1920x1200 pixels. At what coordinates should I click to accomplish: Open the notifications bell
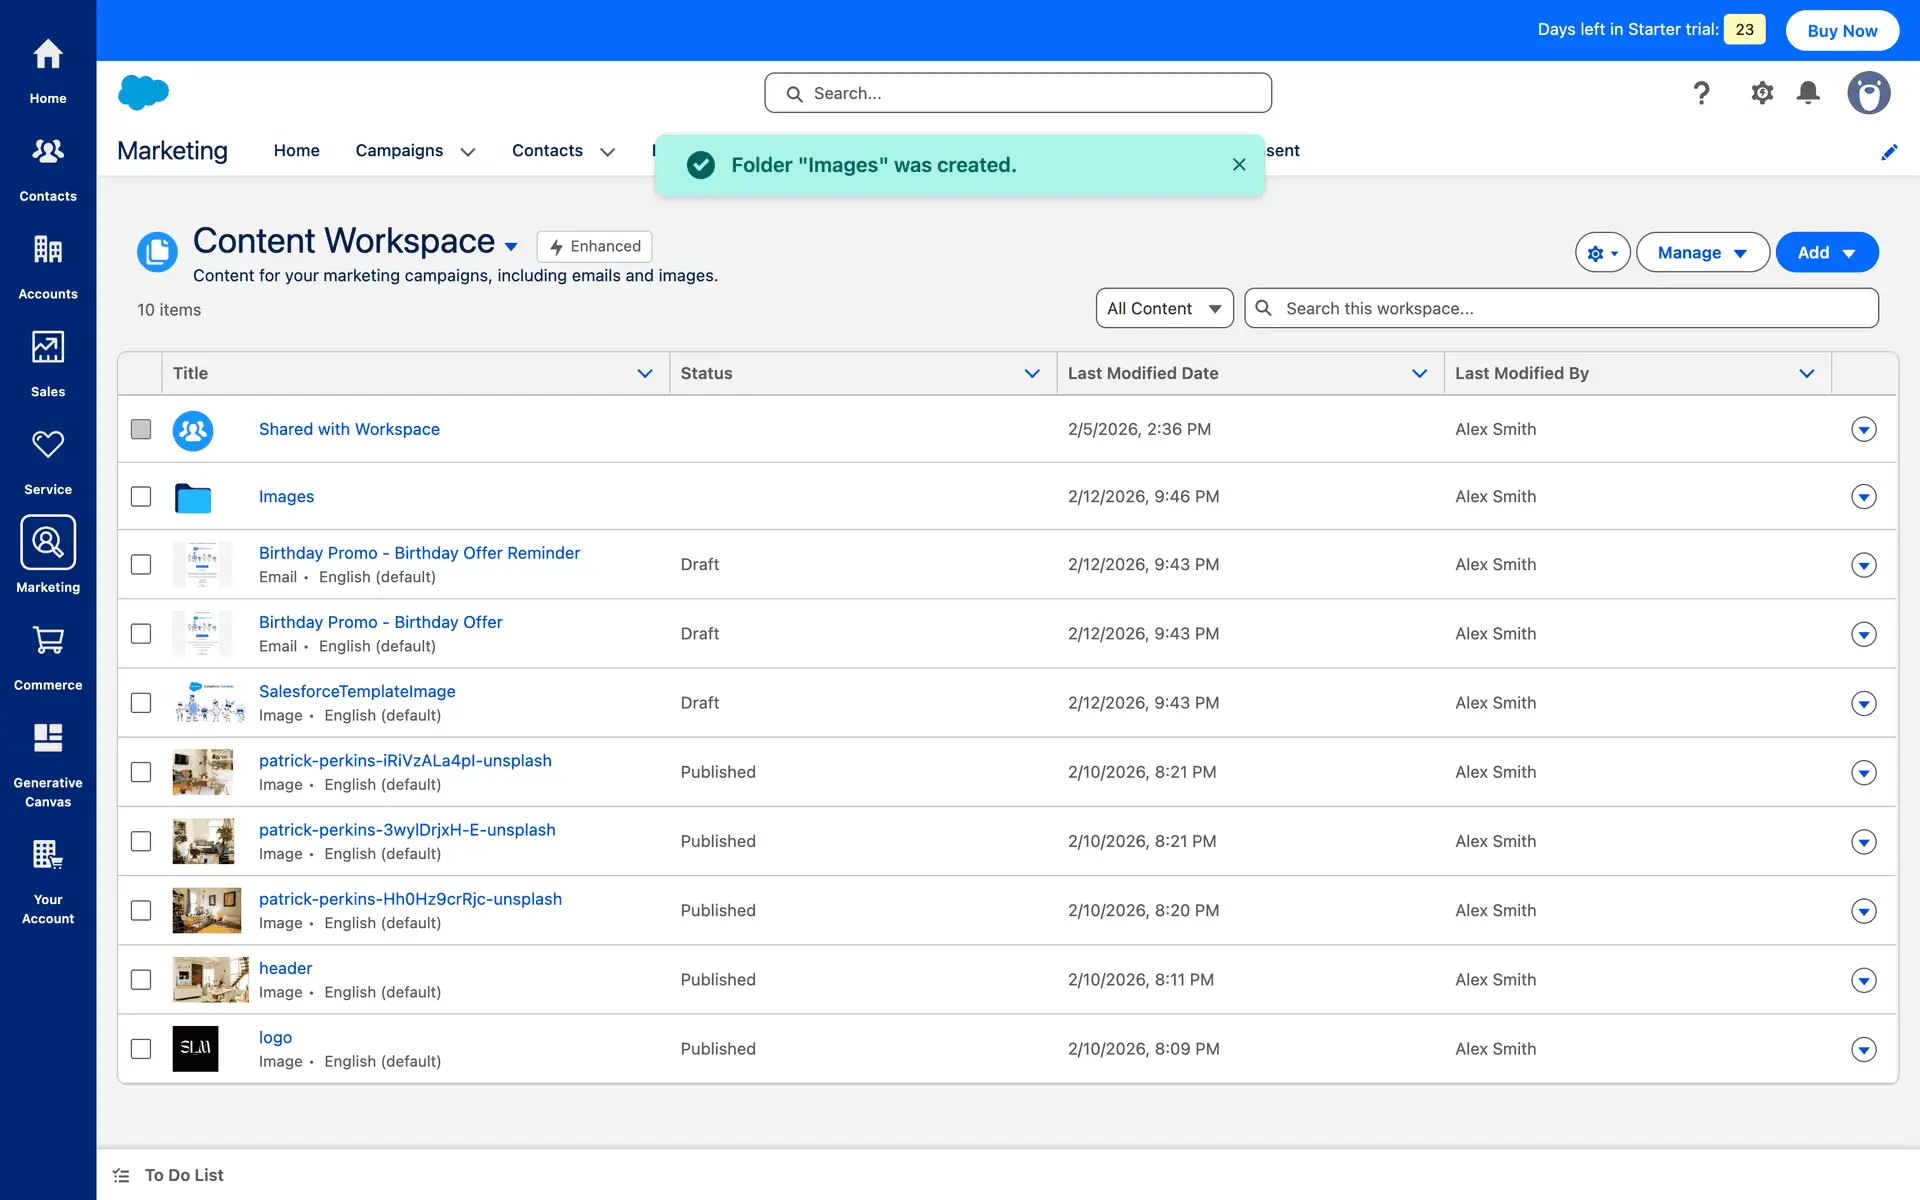point(1808,93)
